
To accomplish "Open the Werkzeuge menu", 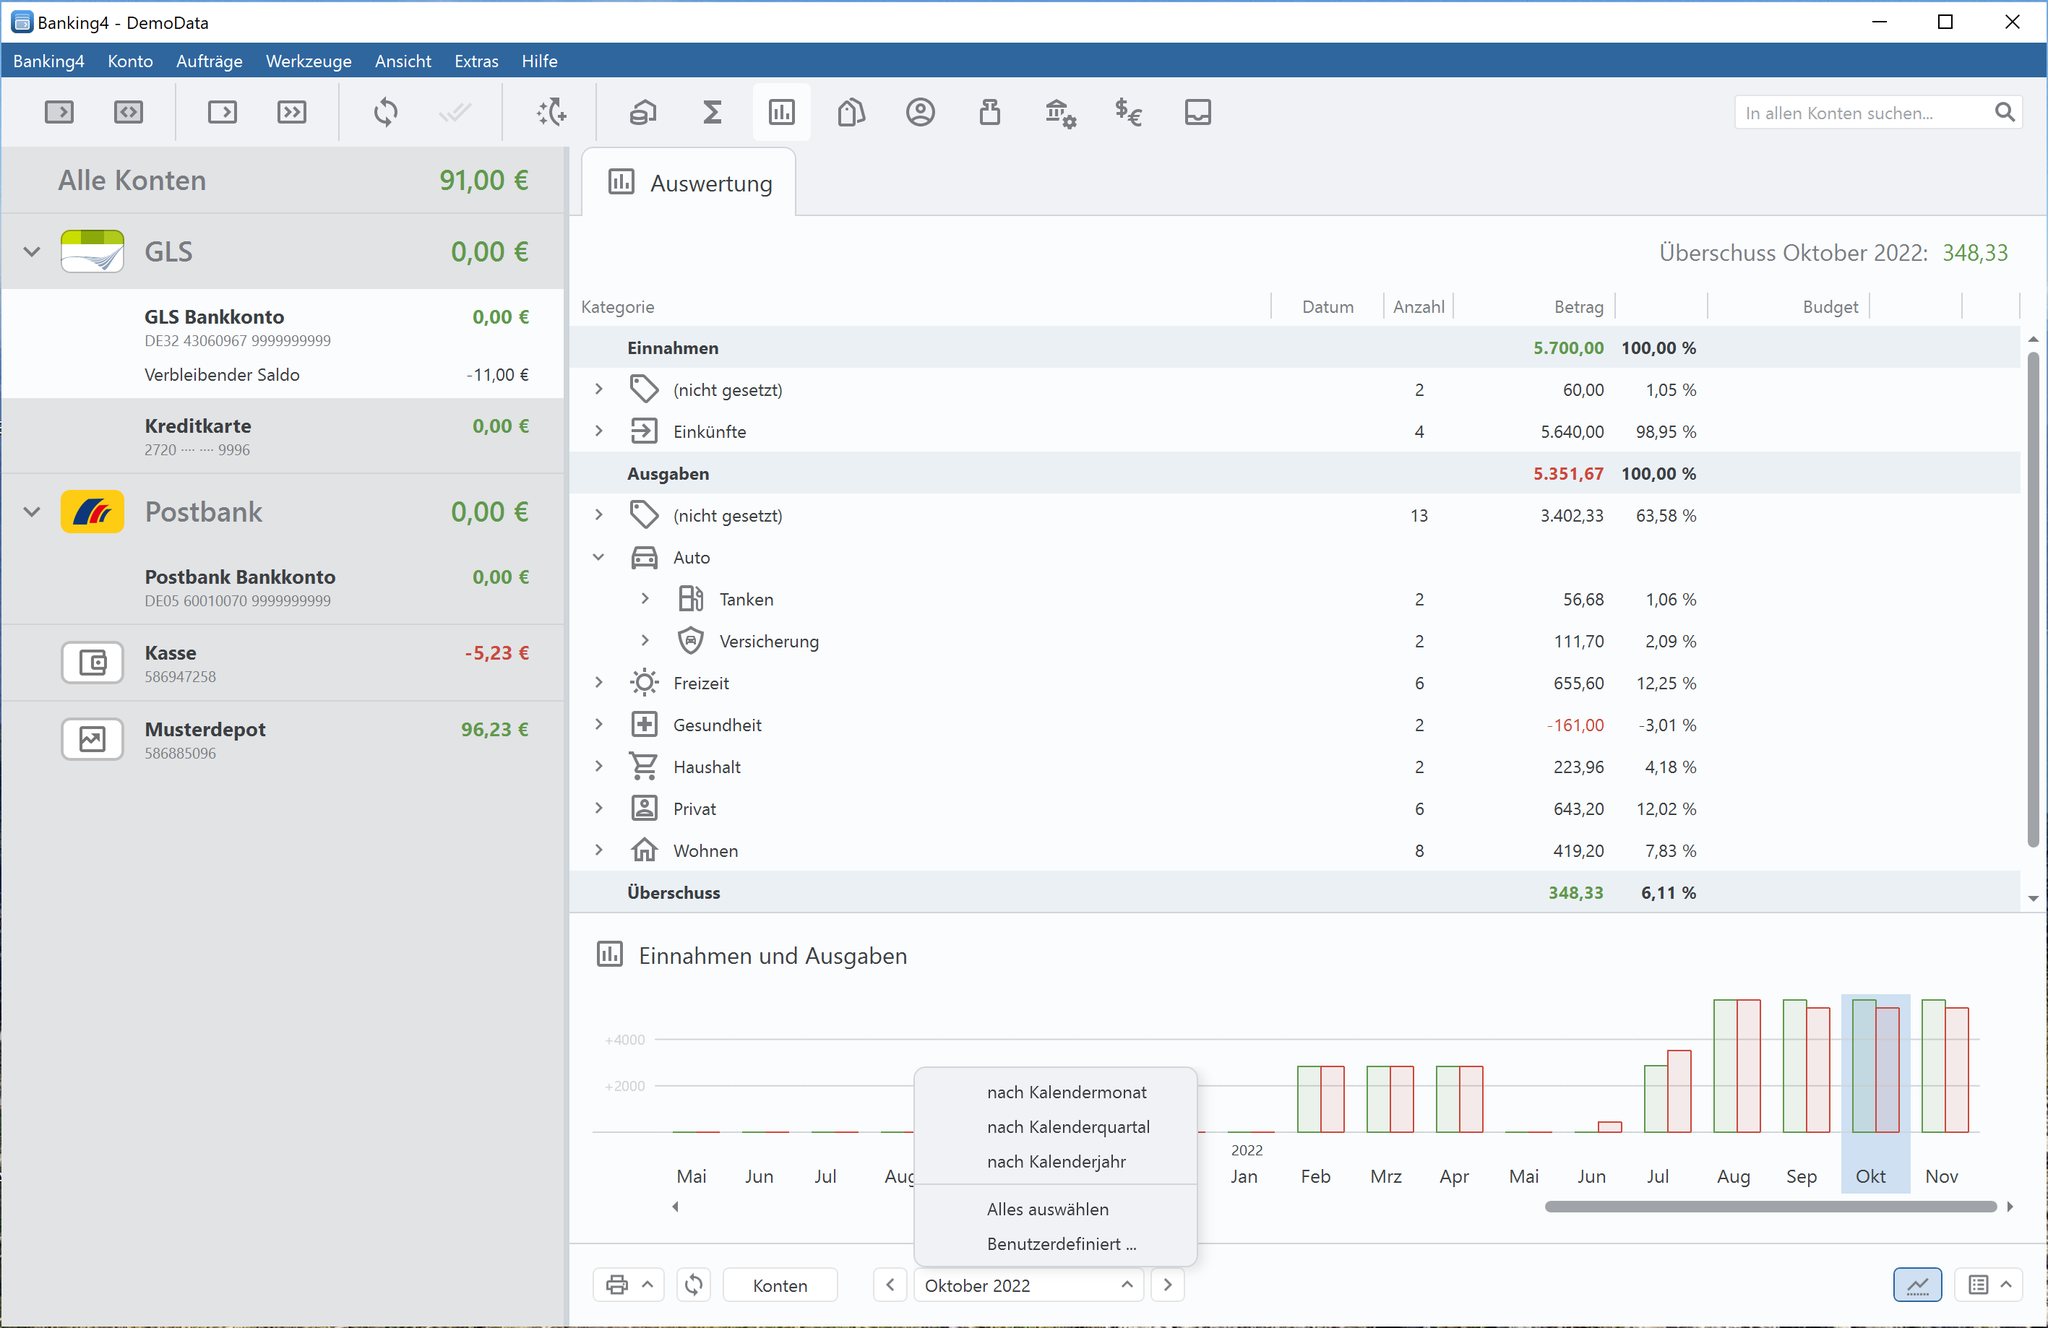I will click(308, 61).
